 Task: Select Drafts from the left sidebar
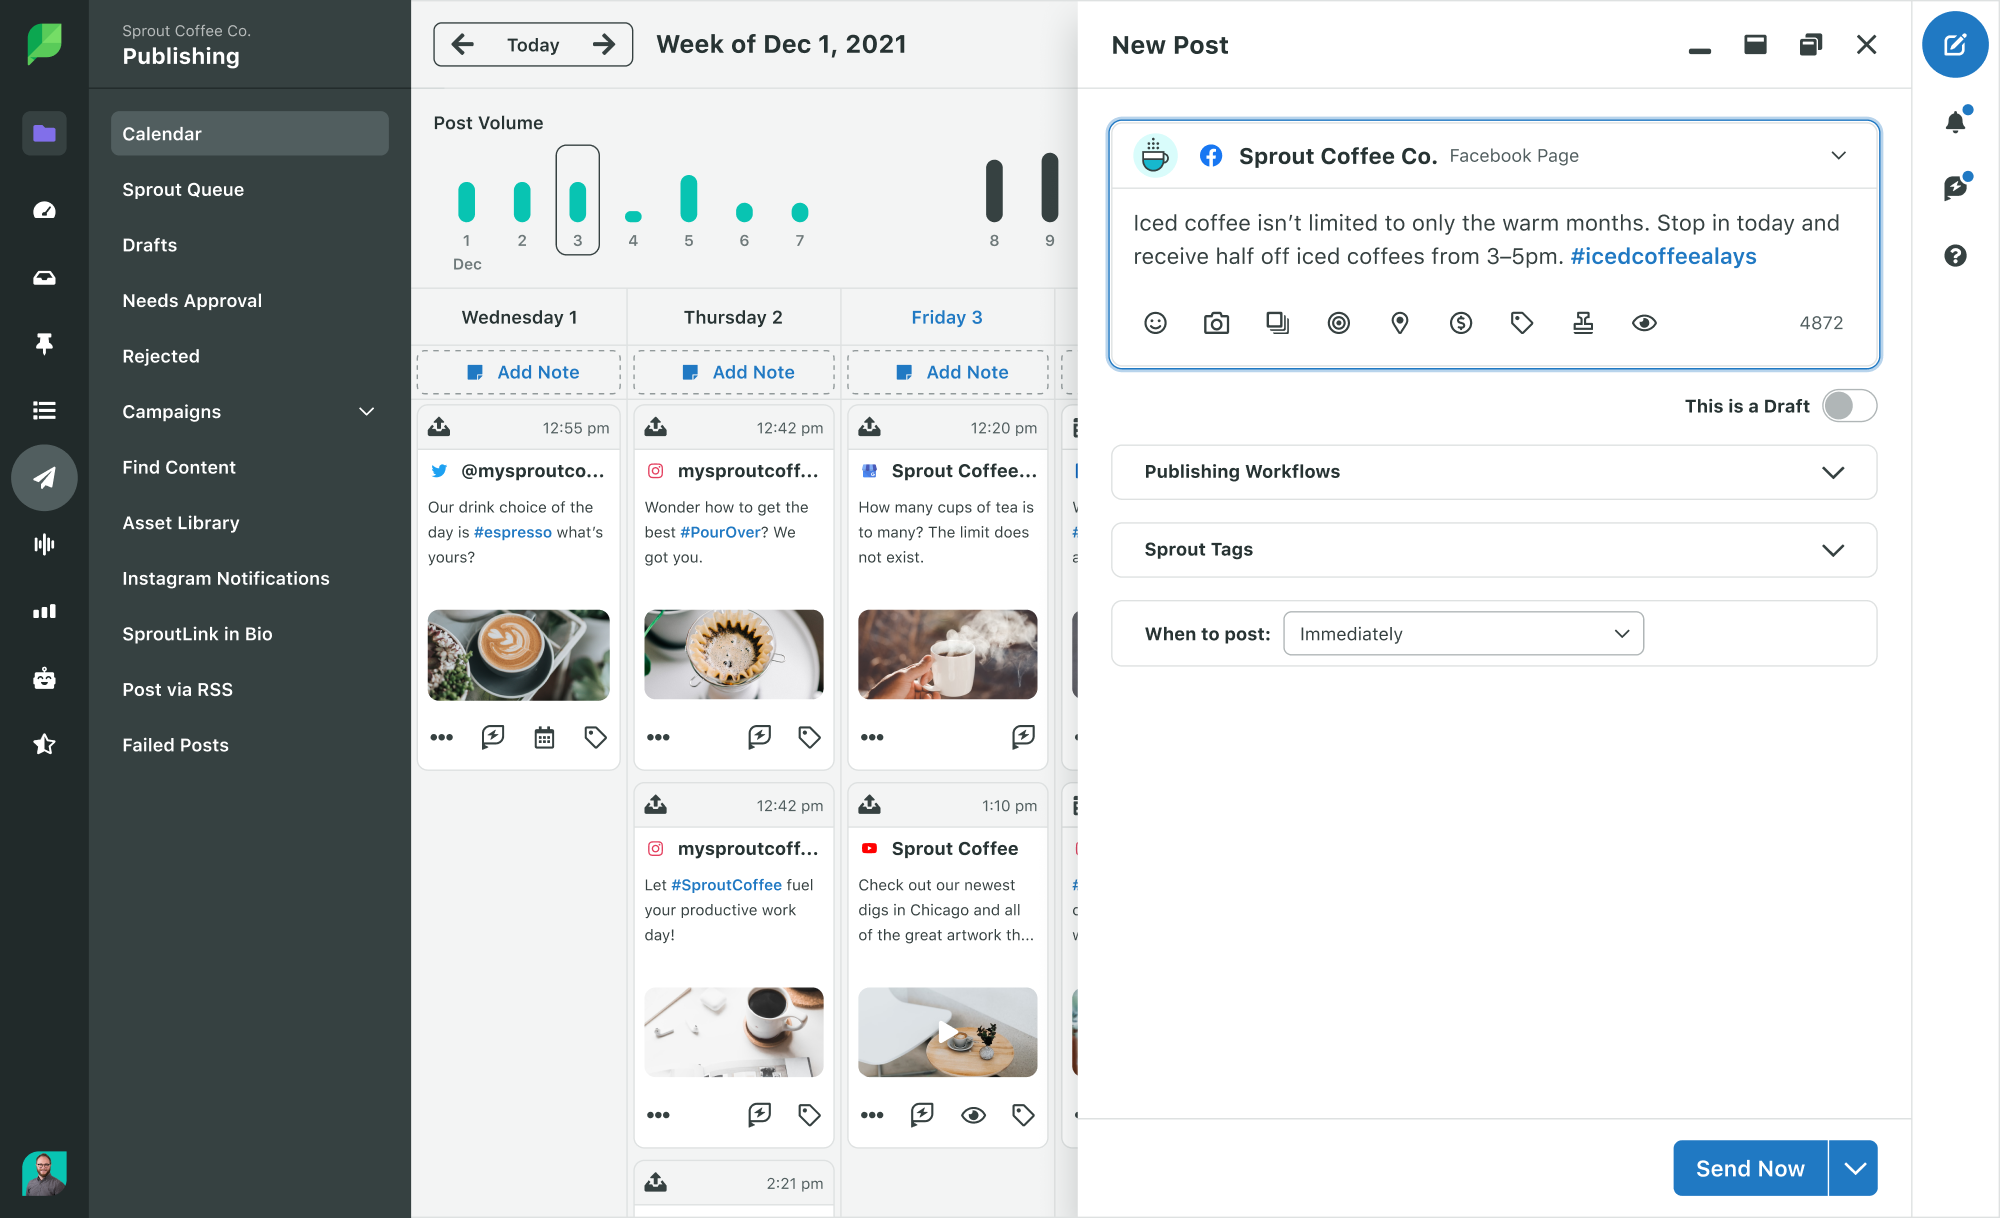tap(149, 244)
